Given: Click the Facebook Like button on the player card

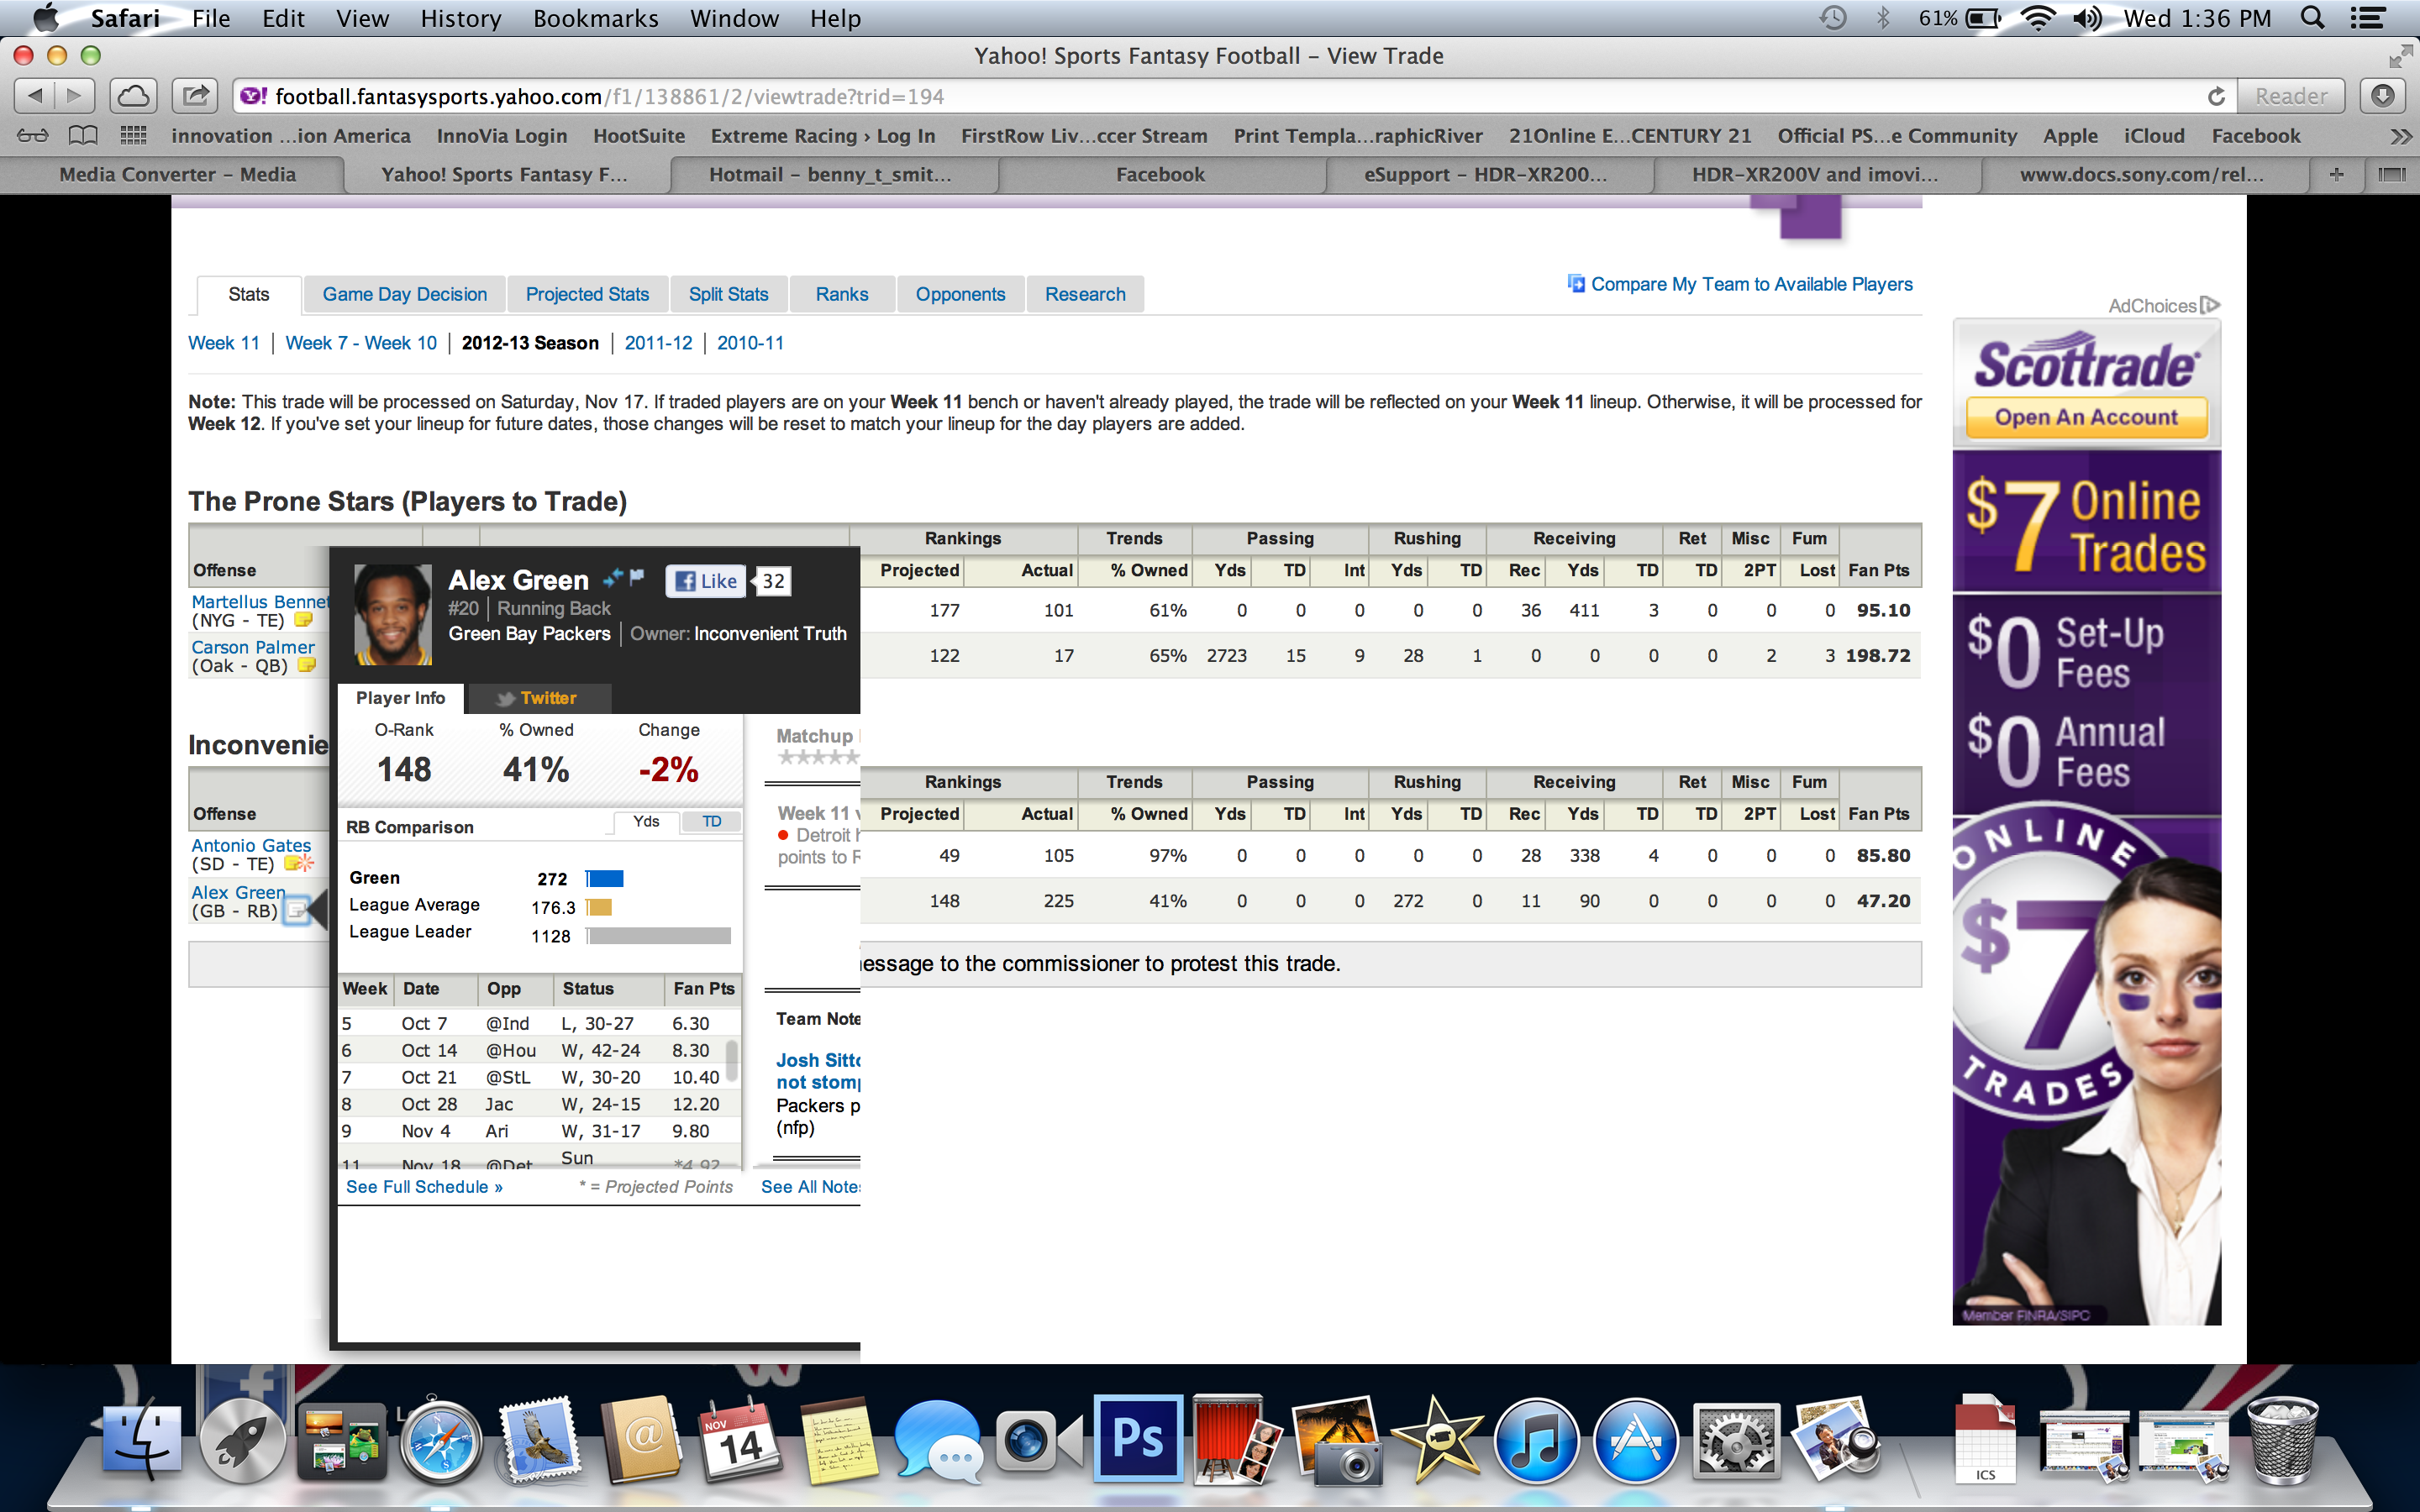Looking at the screenshot, I should pyautogui.click(x=706, y=581).
